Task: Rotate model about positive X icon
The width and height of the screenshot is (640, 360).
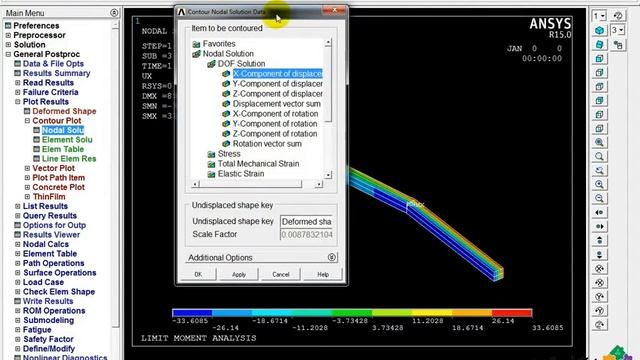Action: pyautogui.click(x=599, y=282)
